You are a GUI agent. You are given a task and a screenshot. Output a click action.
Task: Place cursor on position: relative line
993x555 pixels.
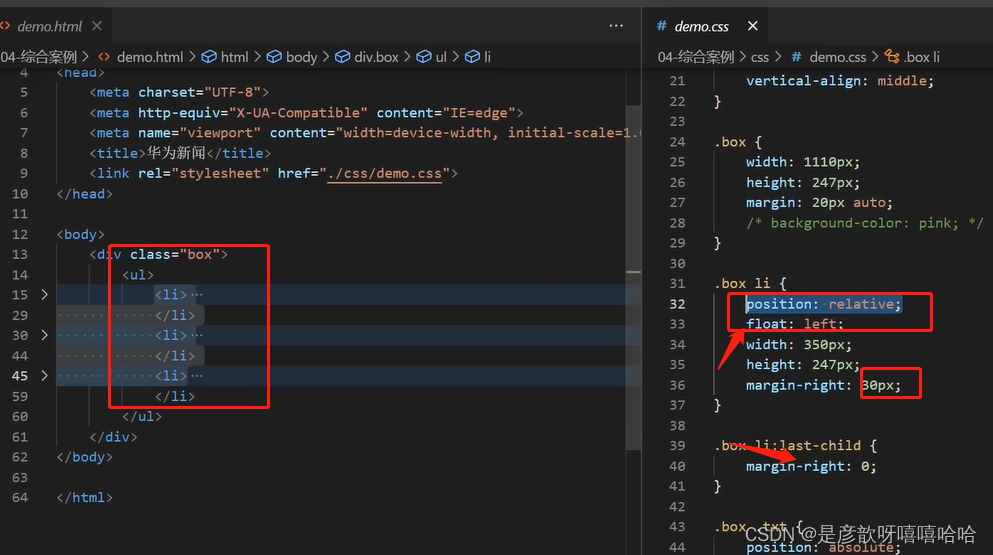tap(822, 304)
